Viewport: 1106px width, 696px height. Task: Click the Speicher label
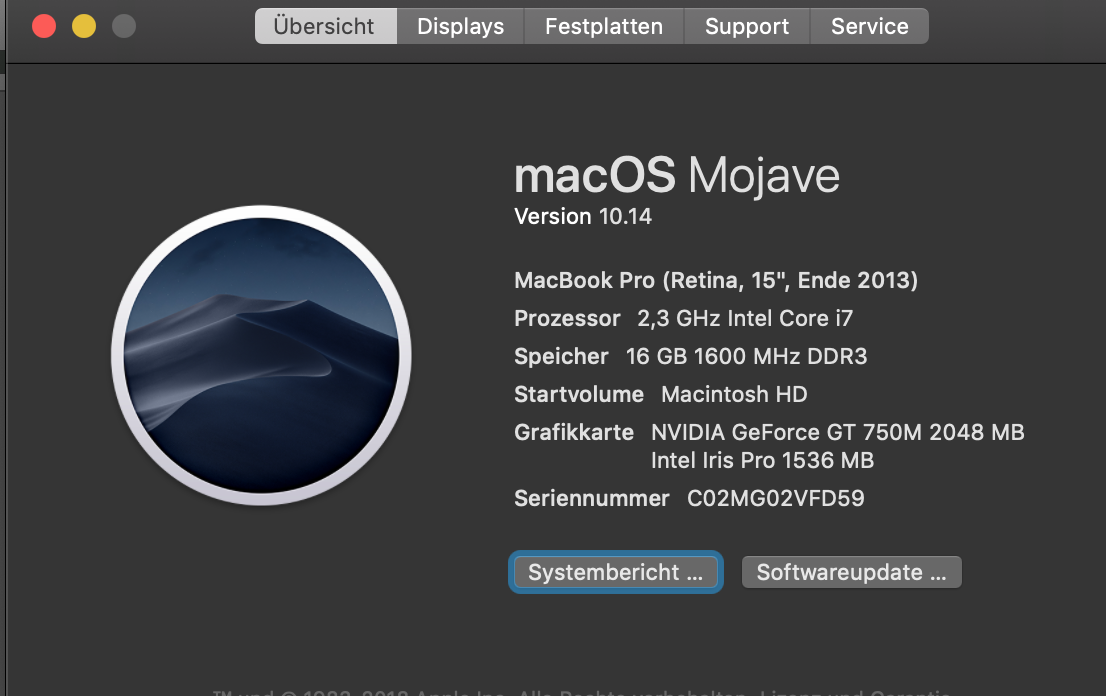pos(561,357)
